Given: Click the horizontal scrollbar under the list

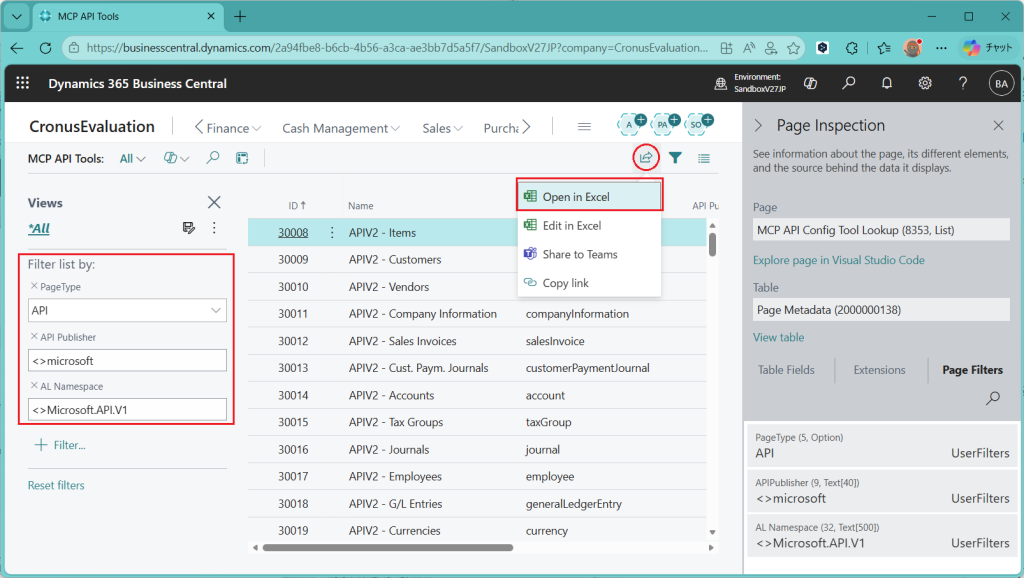Looking at the screenshot, I should (x=388, y=547).
